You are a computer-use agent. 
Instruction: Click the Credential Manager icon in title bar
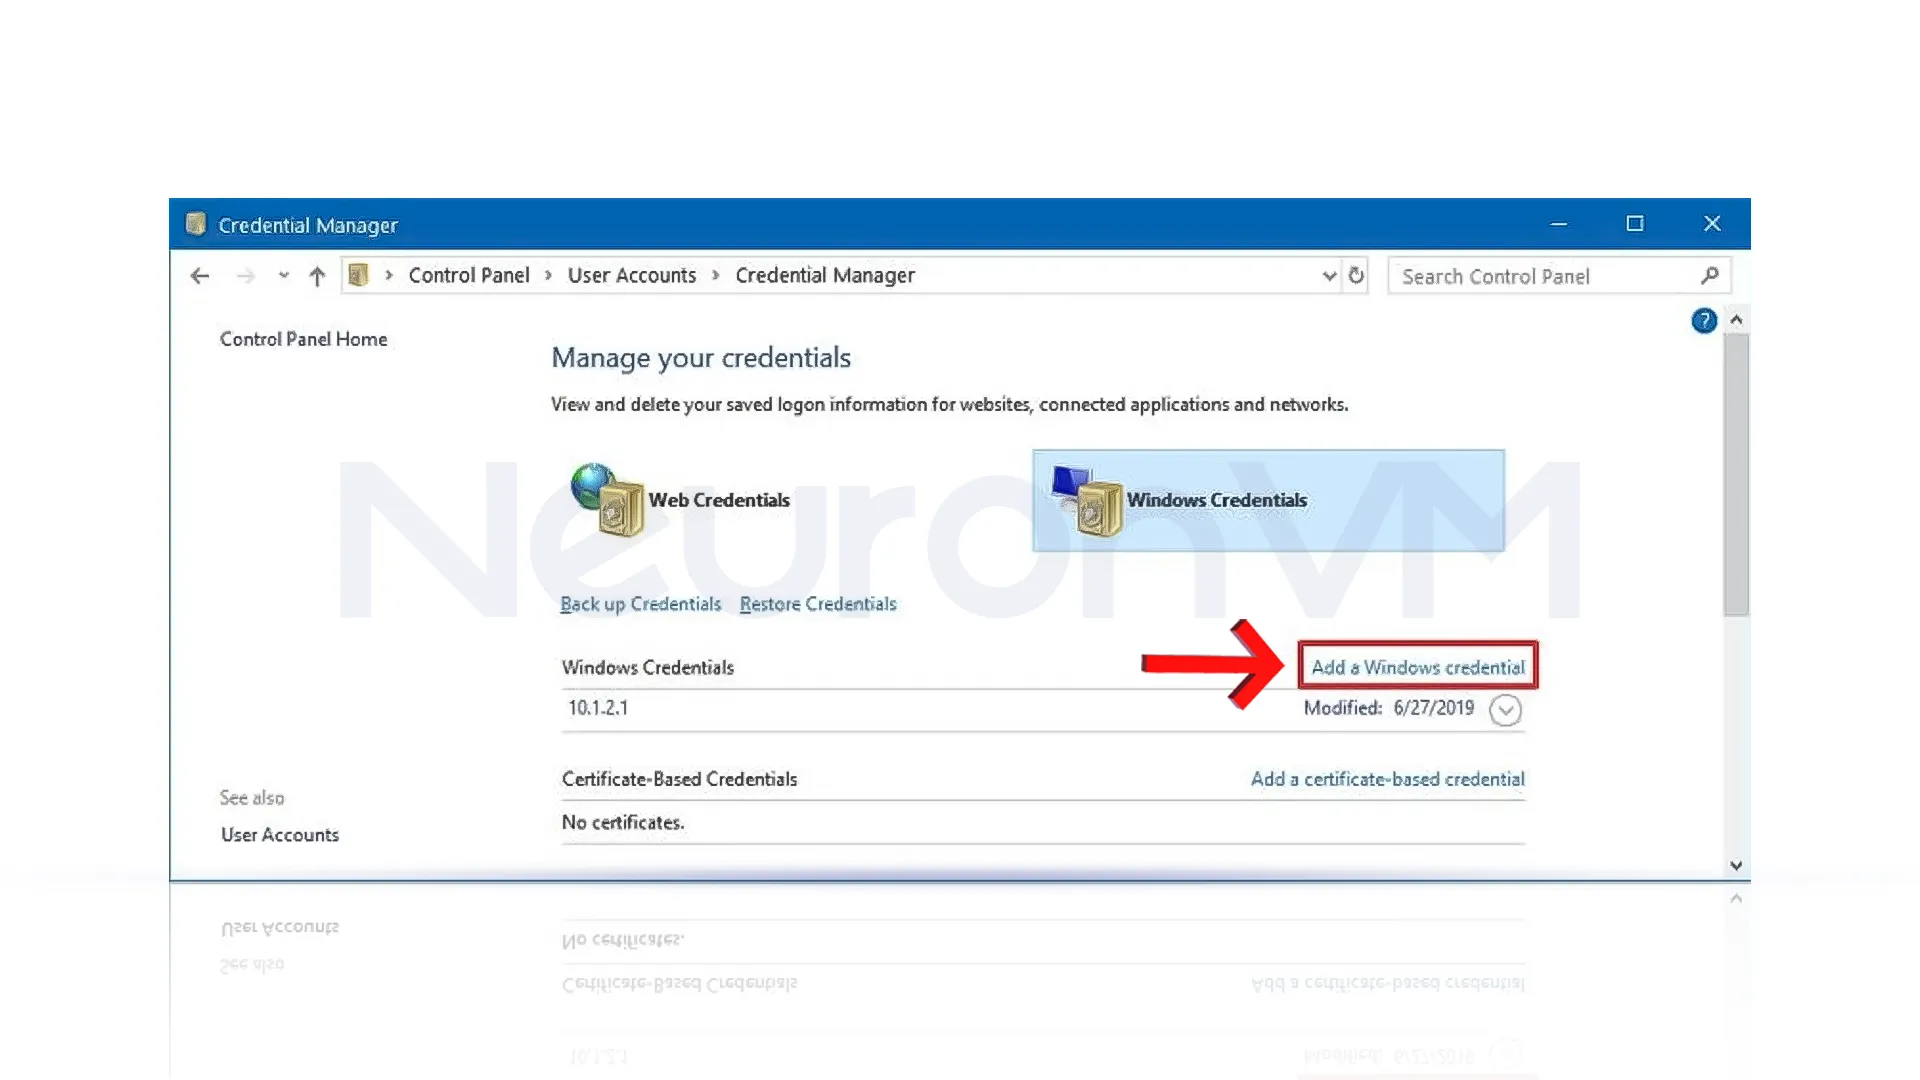tap(196, 224)
